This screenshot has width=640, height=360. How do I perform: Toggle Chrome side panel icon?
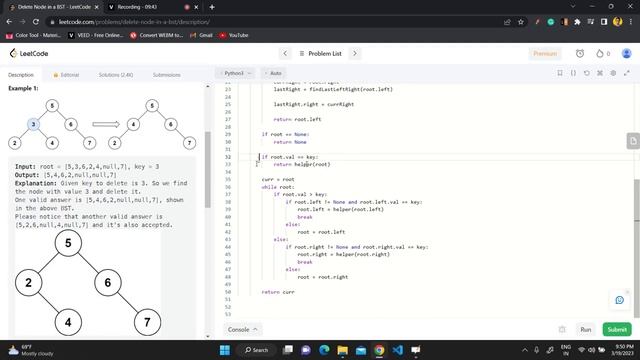tap(604, 22)
